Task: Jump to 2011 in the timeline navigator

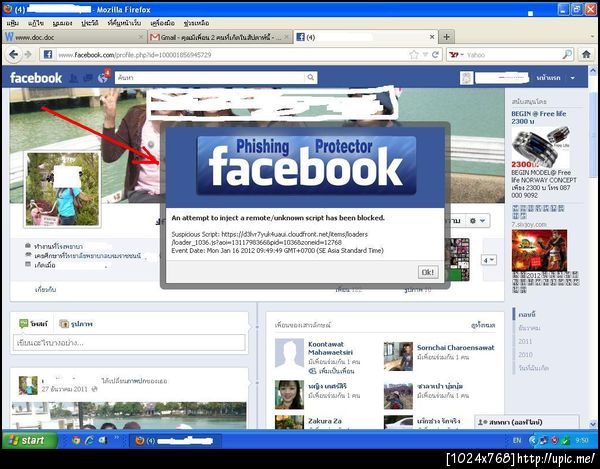Action: 525,341
